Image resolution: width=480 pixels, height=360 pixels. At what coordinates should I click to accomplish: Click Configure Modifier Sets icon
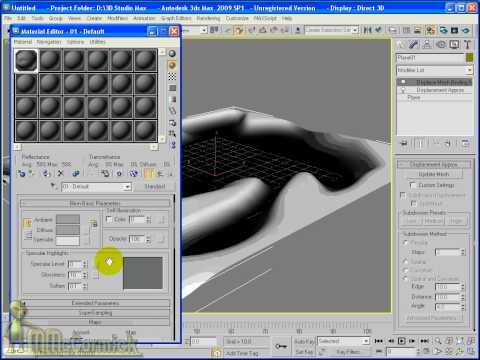click(465, 143)
